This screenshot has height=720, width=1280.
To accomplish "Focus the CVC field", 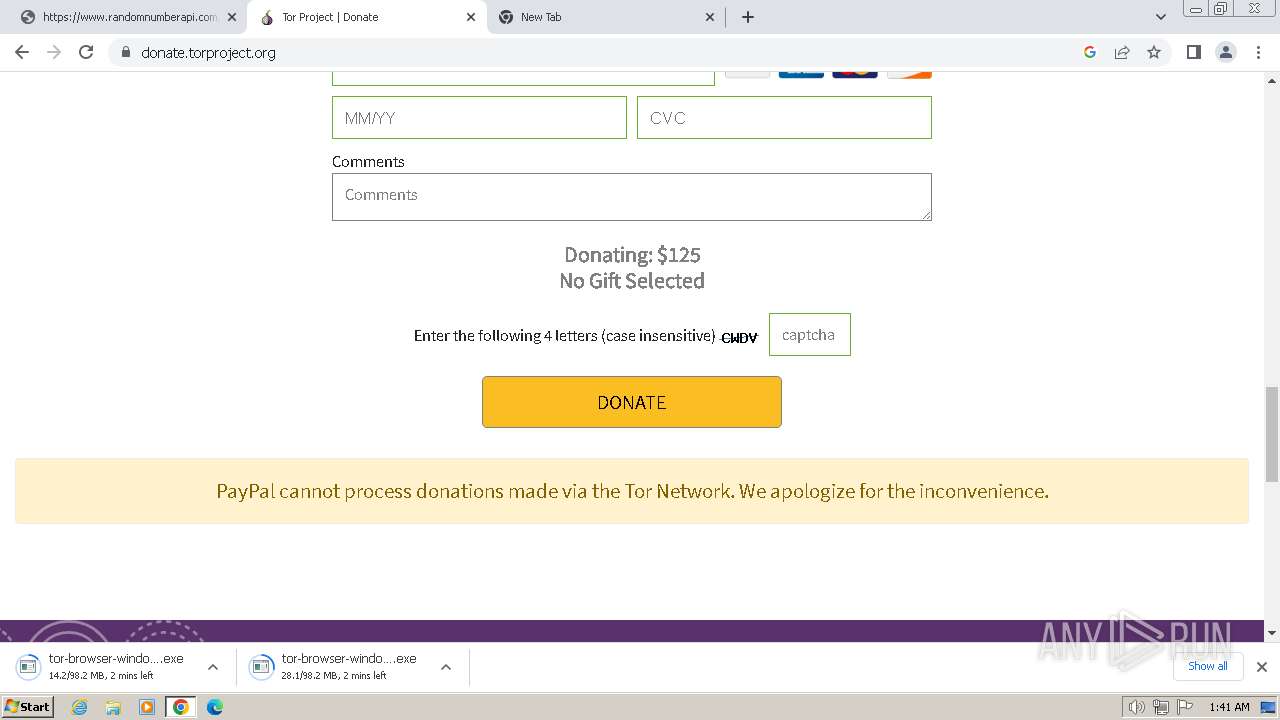I will [784, 117].
